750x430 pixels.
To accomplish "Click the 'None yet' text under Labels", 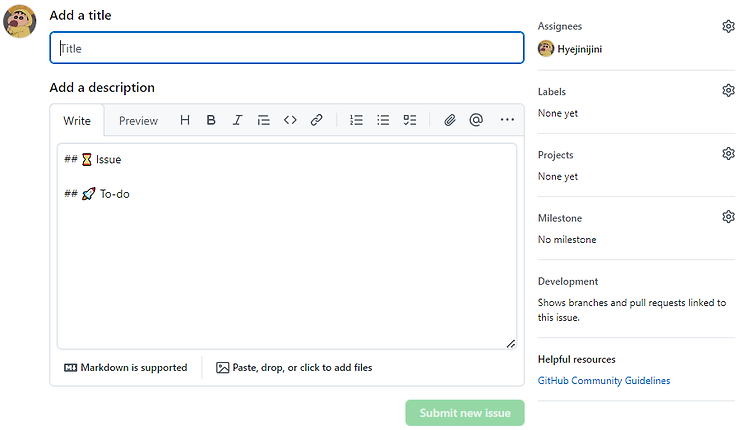I will pyautogui.click(x=558, y=113).
